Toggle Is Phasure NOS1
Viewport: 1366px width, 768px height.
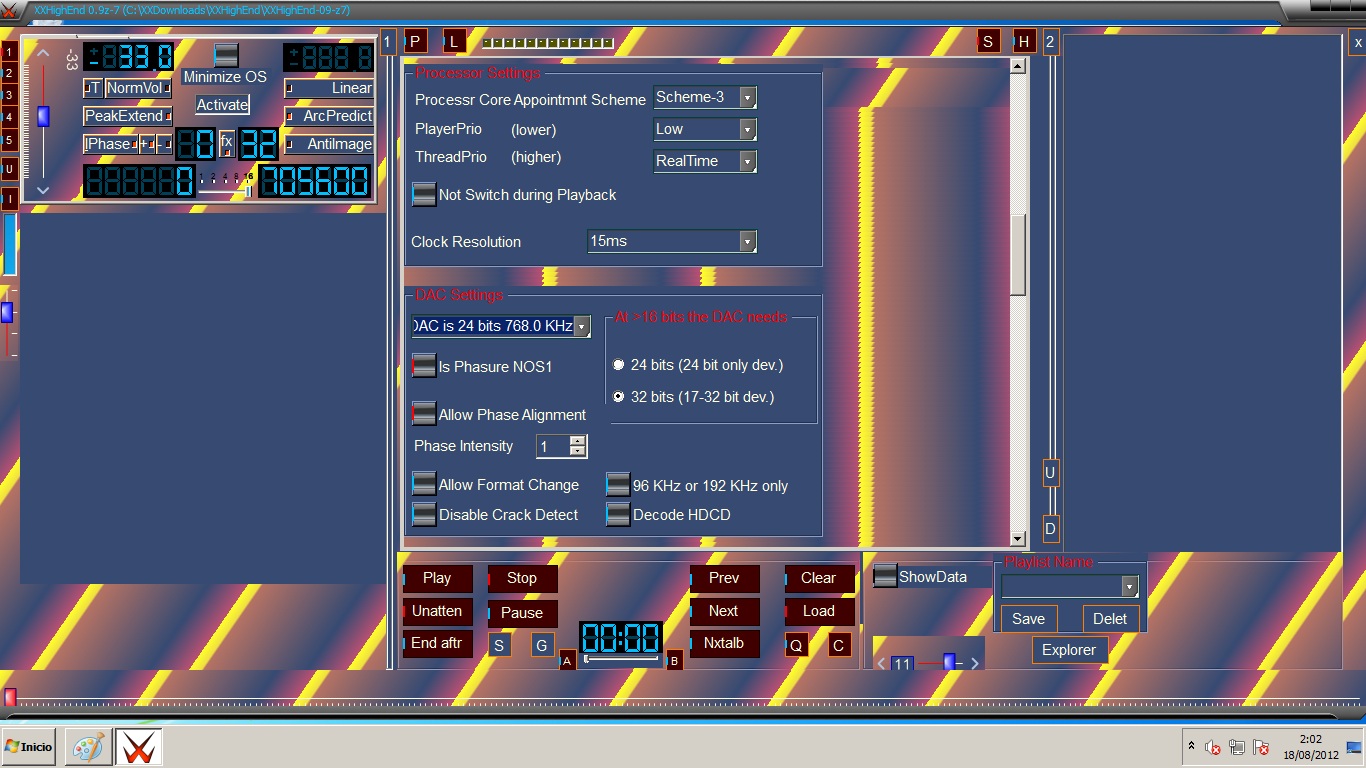424,366
